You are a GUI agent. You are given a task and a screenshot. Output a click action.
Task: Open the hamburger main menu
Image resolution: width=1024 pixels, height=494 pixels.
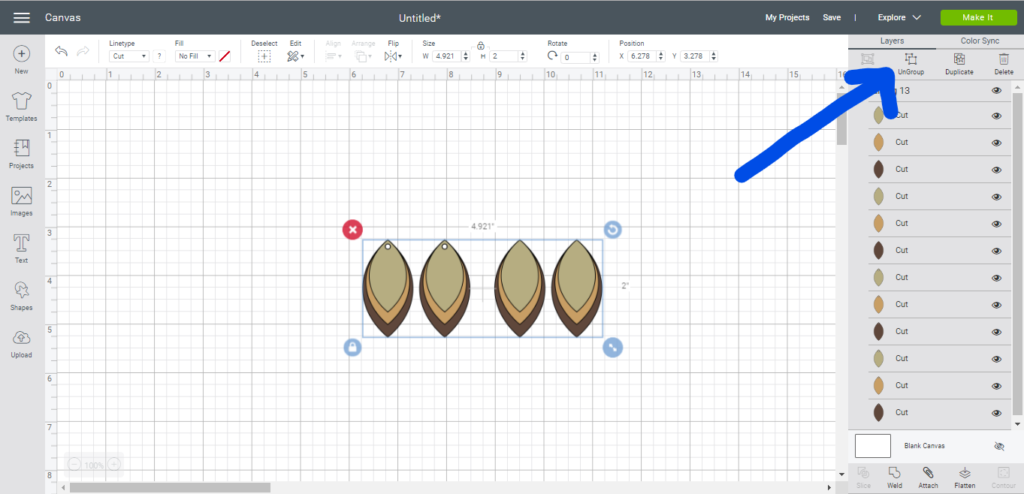point(22,18)
